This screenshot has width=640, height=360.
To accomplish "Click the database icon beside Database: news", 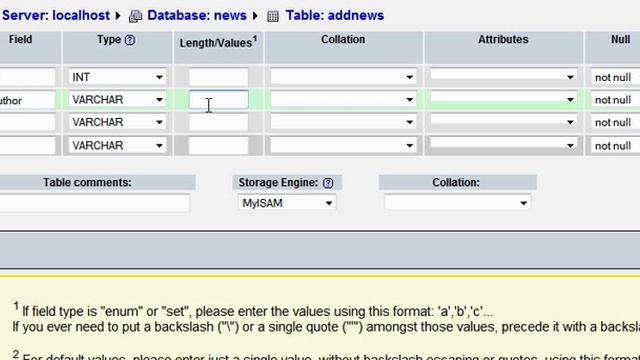I will pyautogui.click(x=136, y=16).
